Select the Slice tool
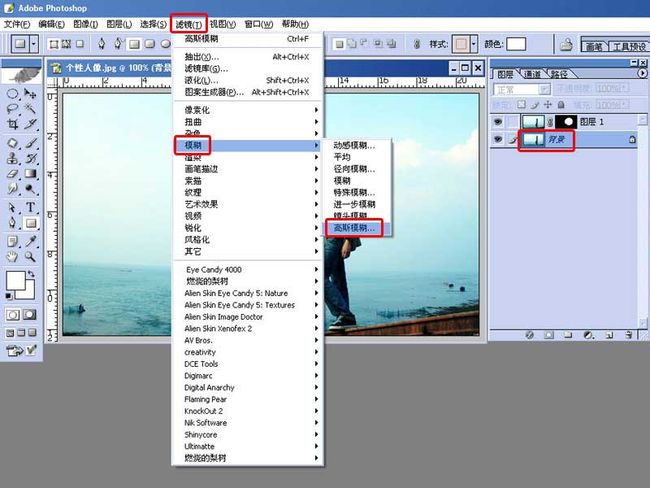This screenshot has height=488, width=650. [x=30, y=124]
